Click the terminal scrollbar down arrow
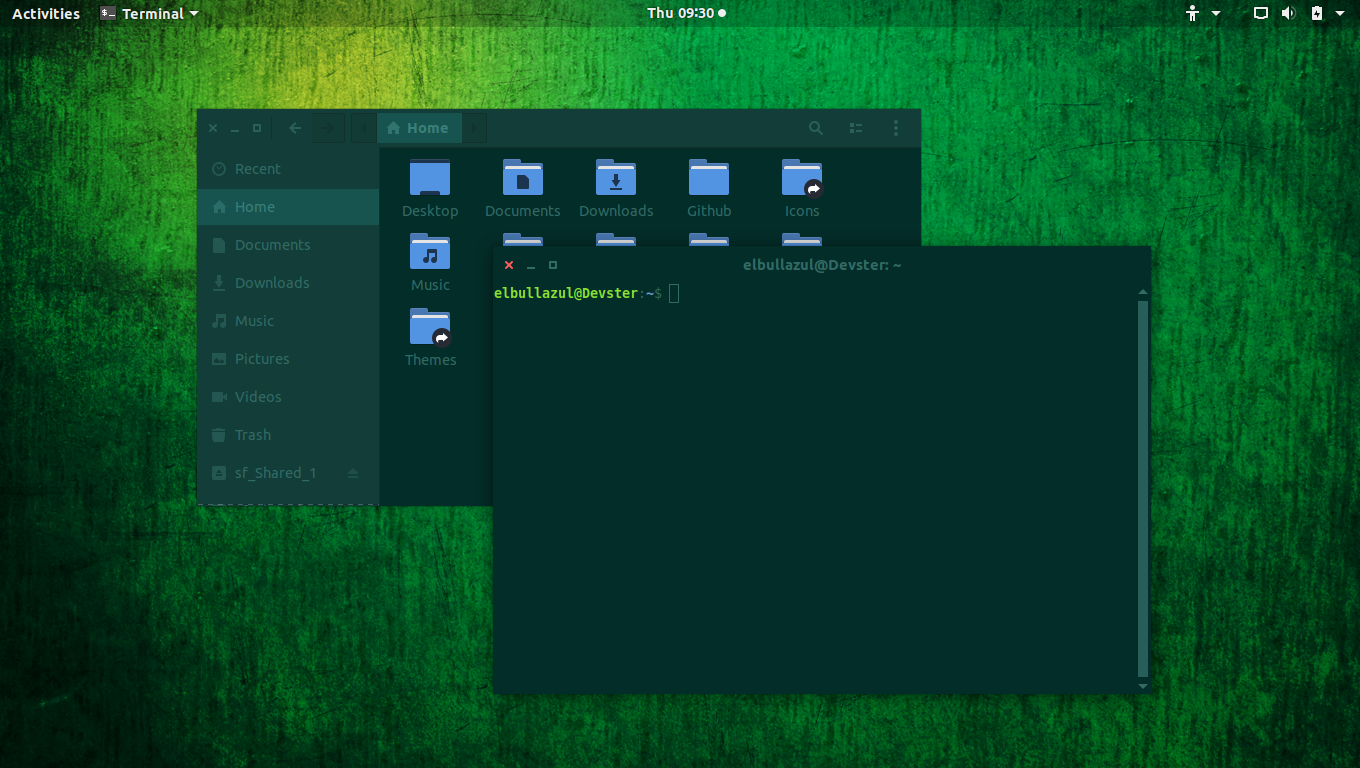 tap(1143, 686)
